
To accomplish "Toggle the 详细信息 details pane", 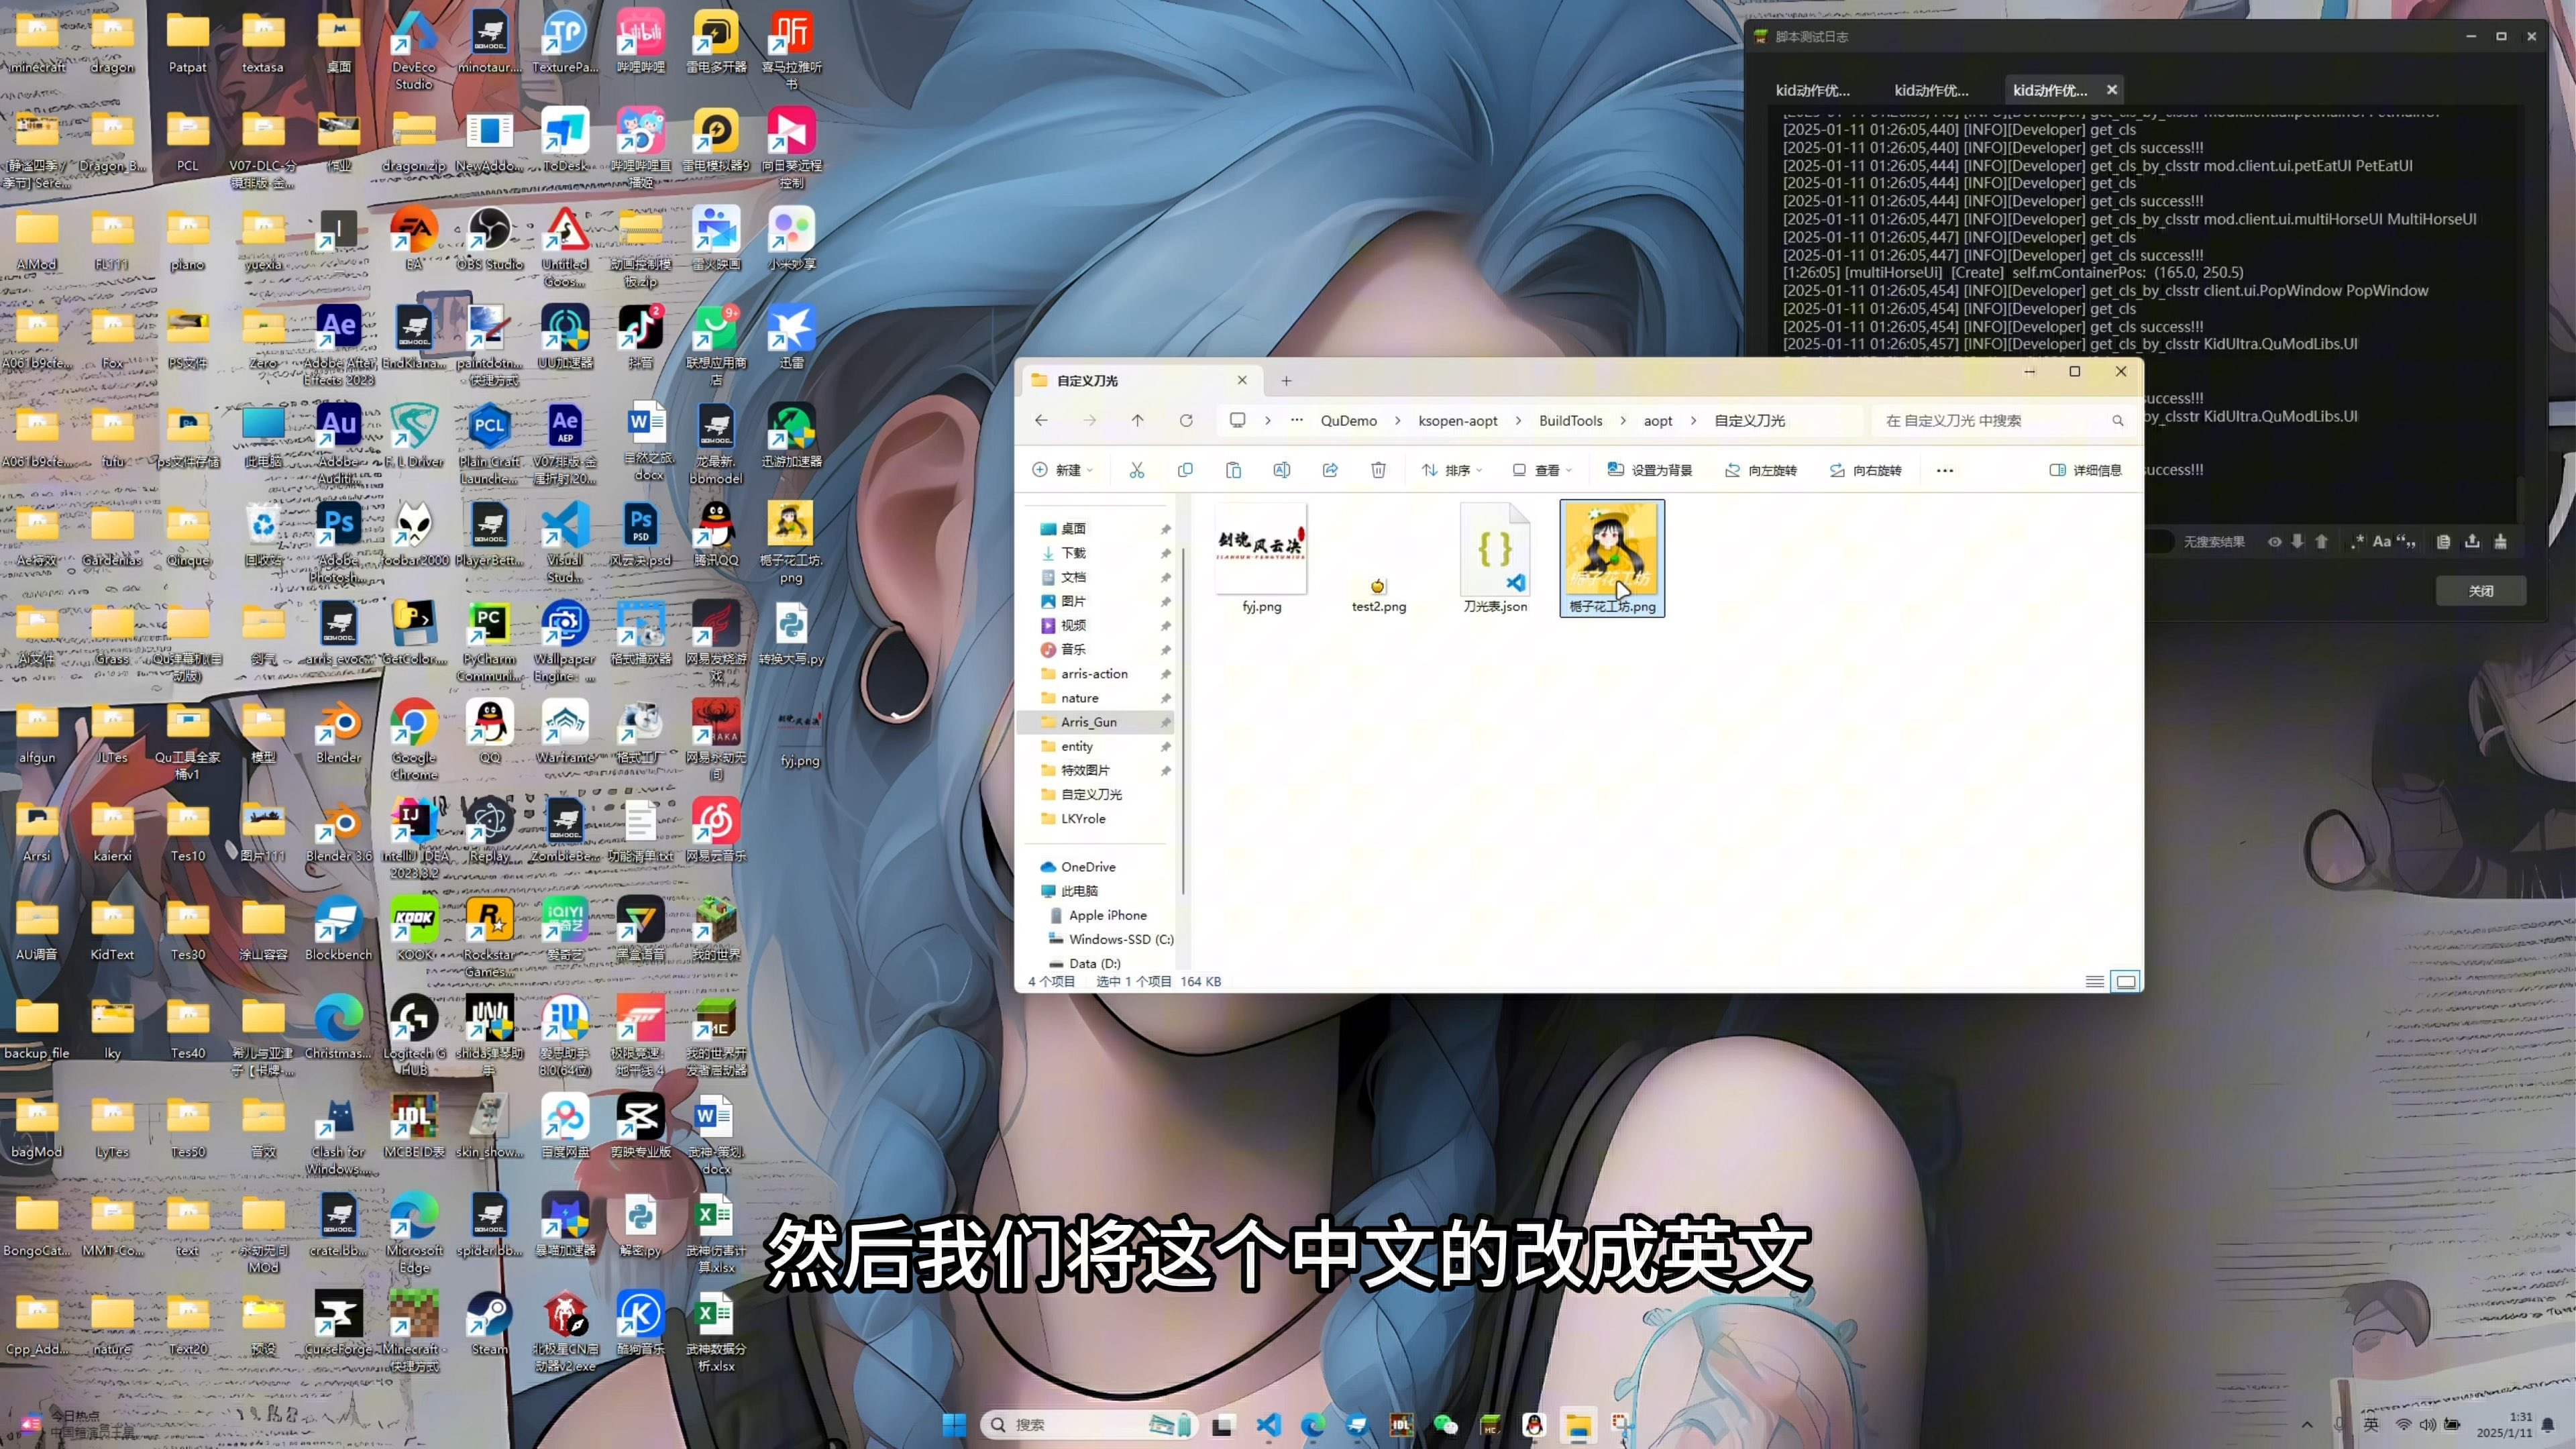I will [2085, 470].
